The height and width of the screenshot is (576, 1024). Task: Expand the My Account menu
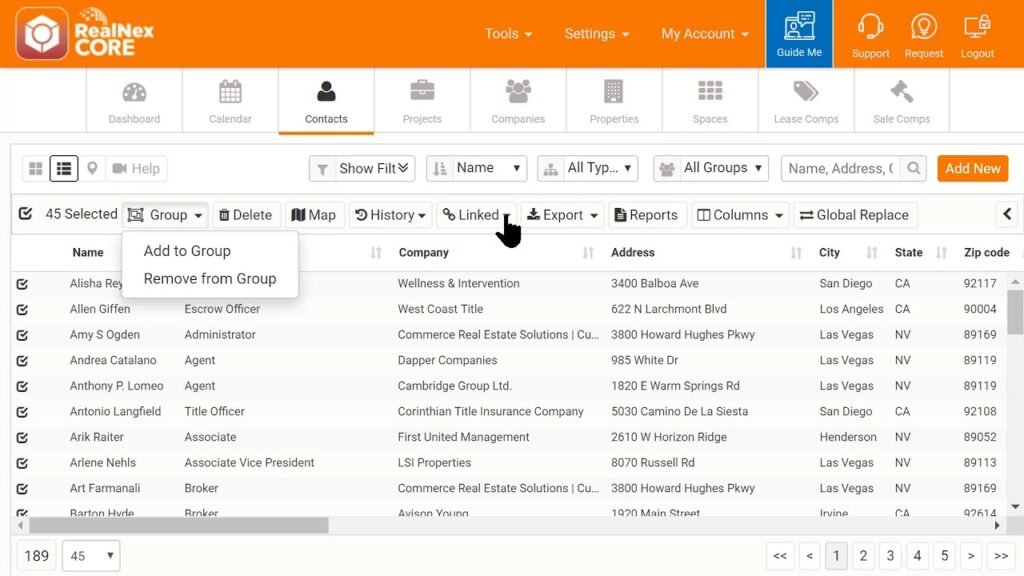[705, 34]
